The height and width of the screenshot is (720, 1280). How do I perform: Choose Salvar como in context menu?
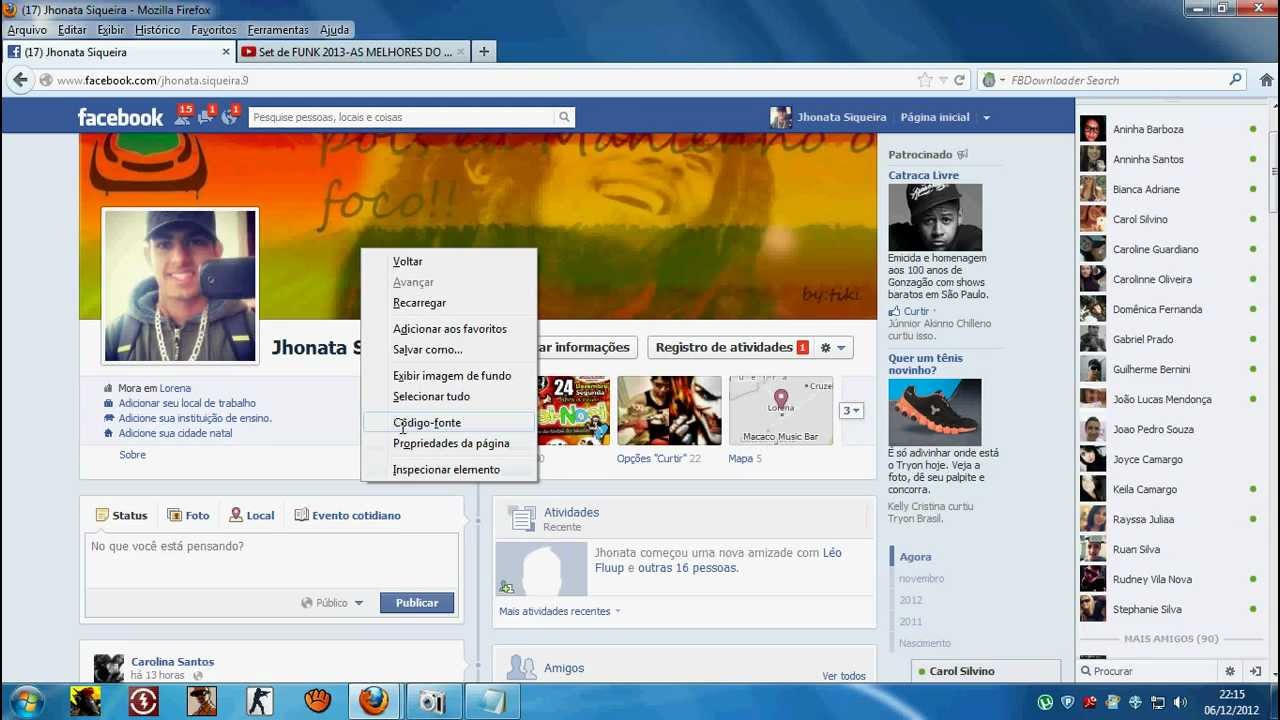click(x=449, y=350)
